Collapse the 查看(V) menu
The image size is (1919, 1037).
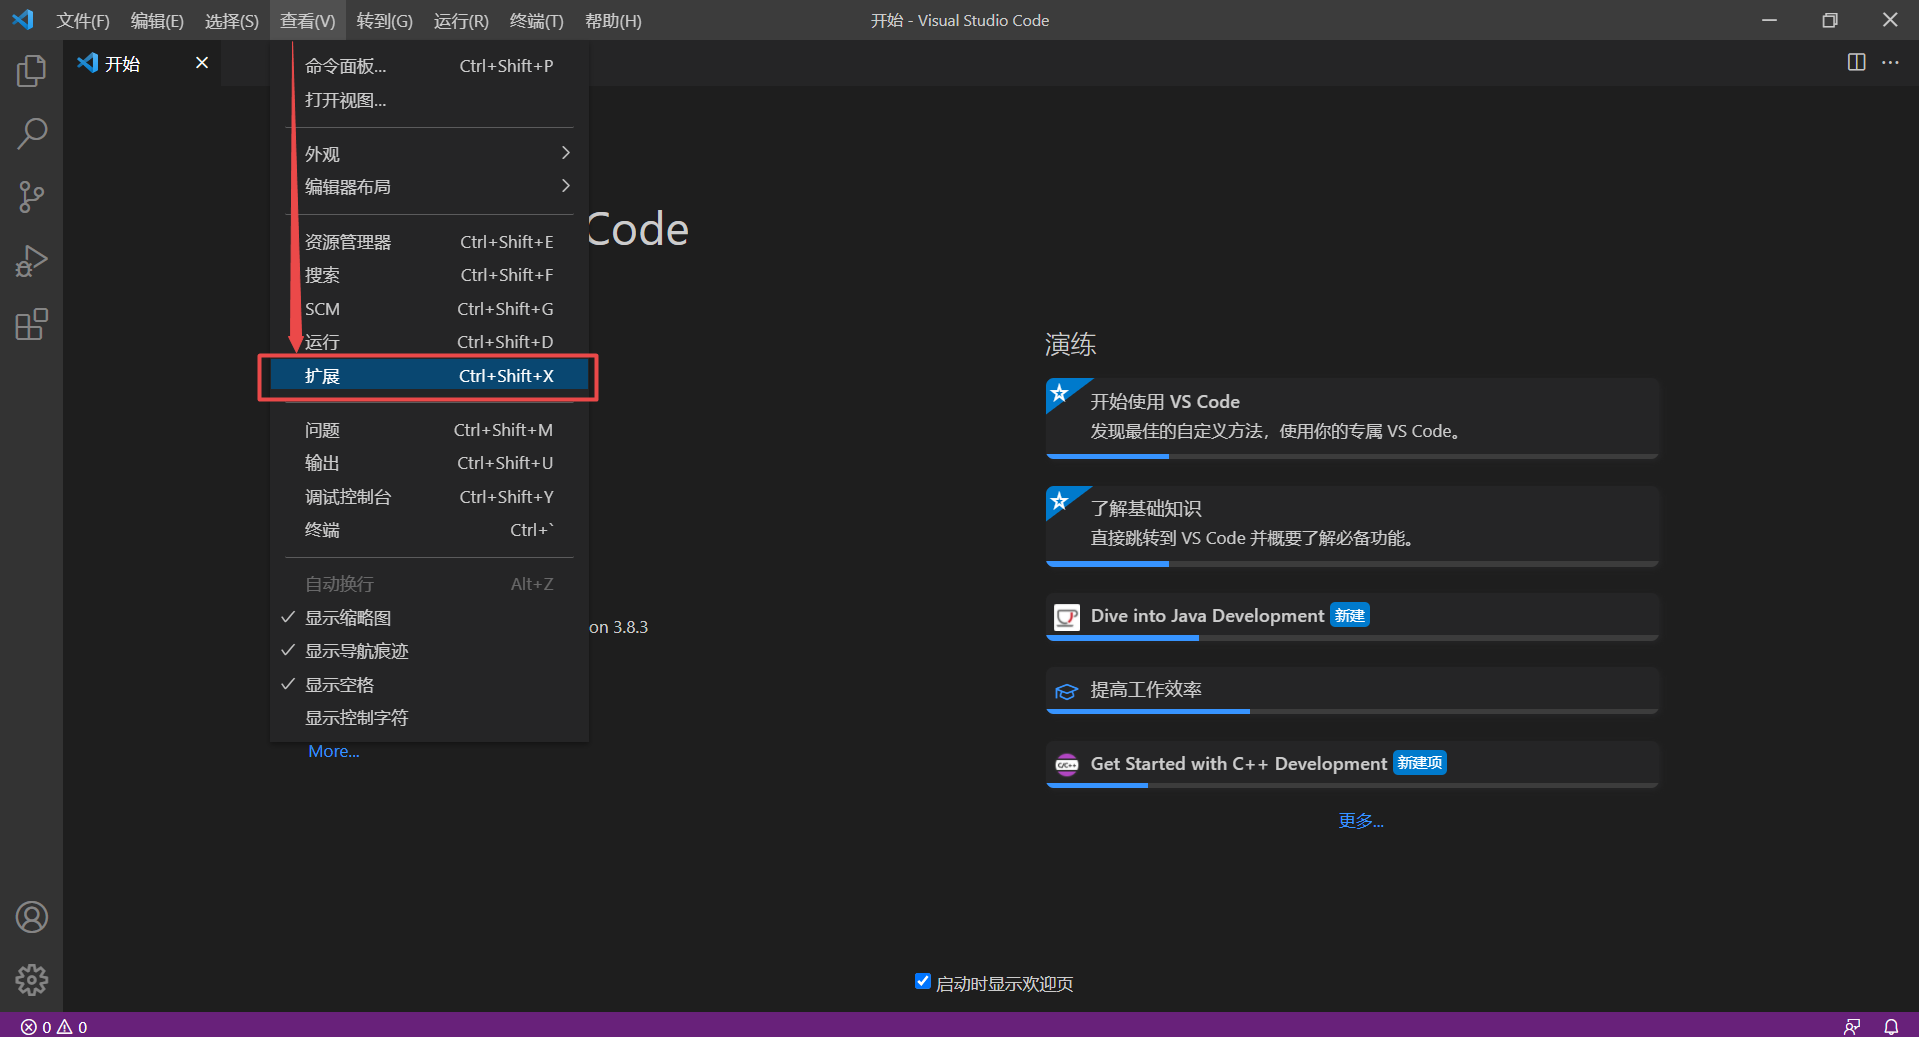[307, 20]
